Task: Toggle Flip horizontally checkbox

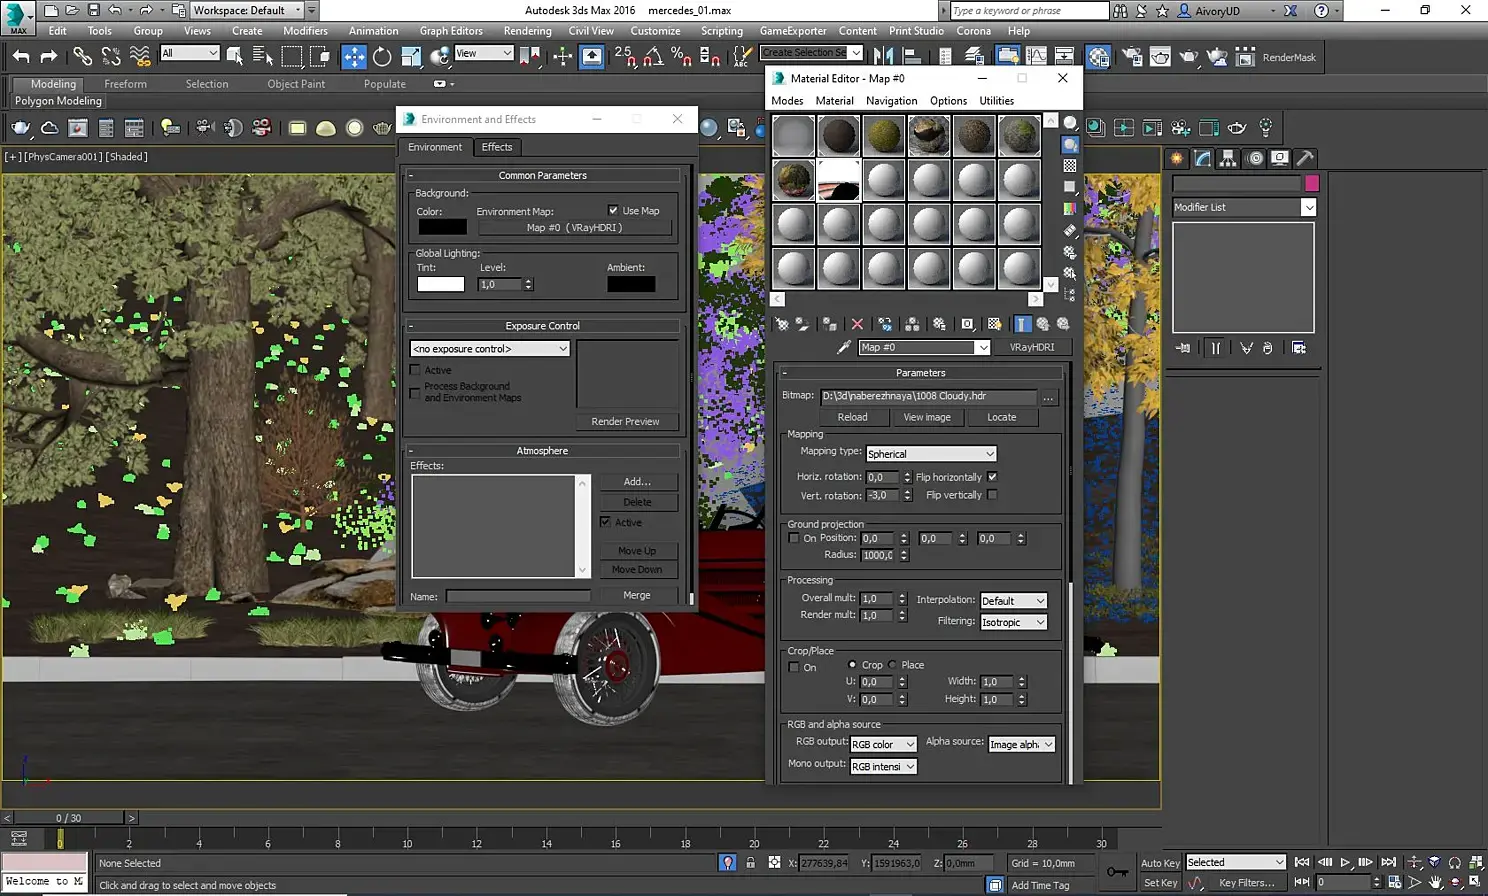Action: point(992,477)
